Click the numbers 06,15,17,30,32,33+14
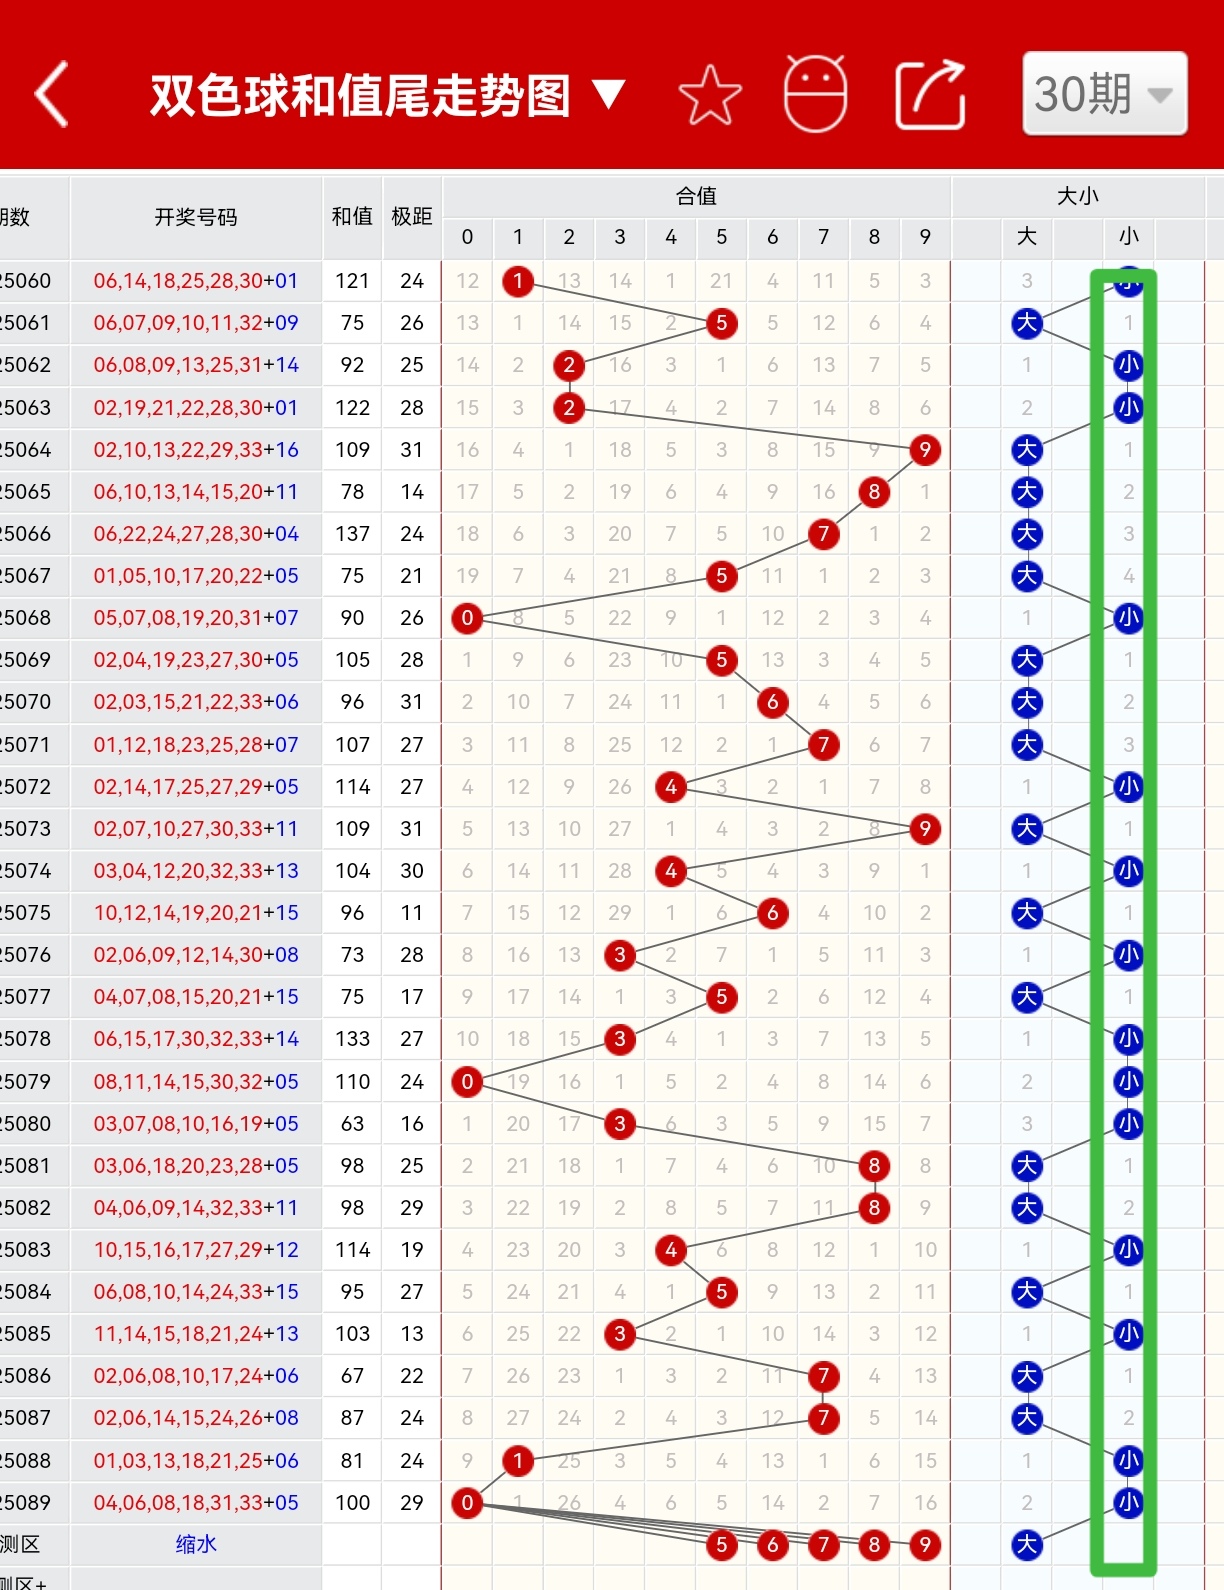The width and height of the screenshot is (1224, 1590). [x=196, y=1039]
